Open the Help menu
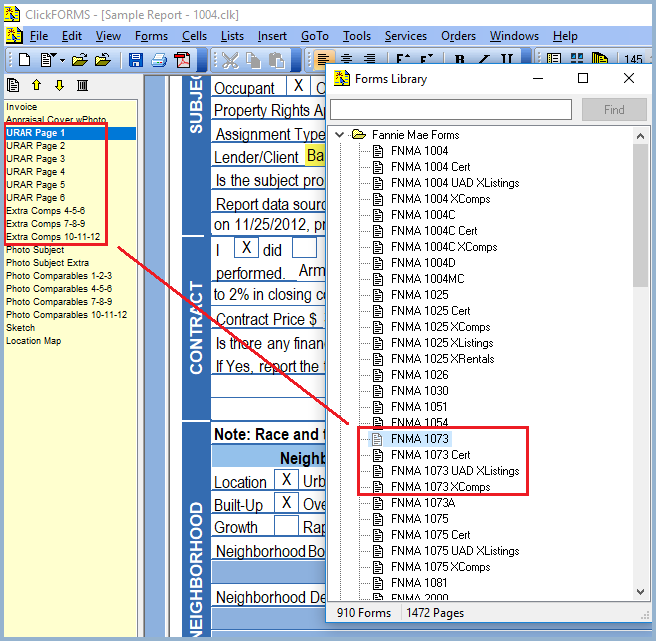This screenshot has width=656, height=641. coord(565,36)
